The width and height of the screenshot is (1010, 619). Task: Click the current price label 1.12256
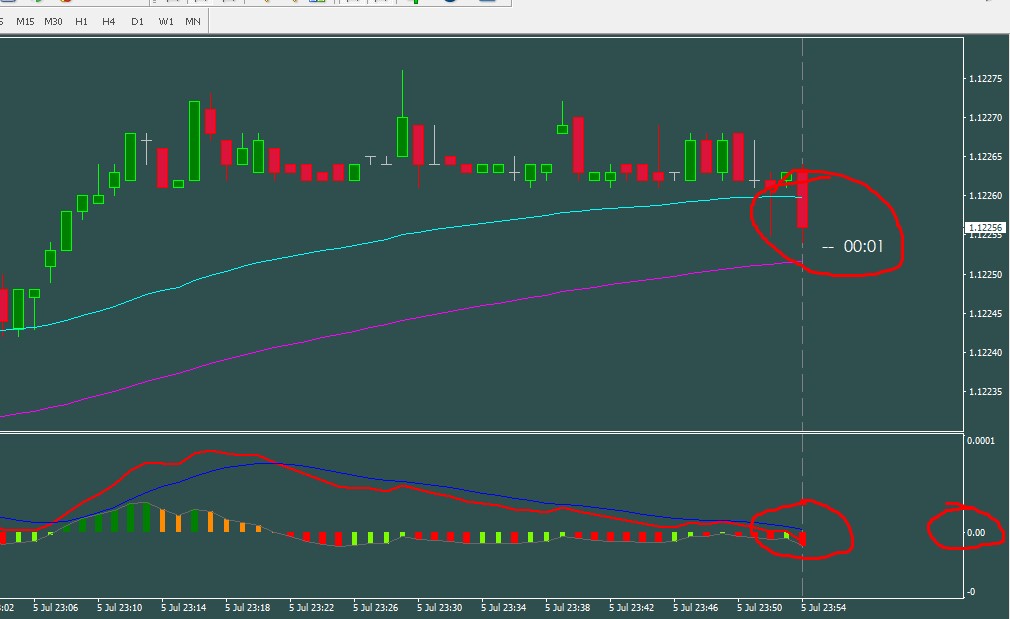click(986, 227)
